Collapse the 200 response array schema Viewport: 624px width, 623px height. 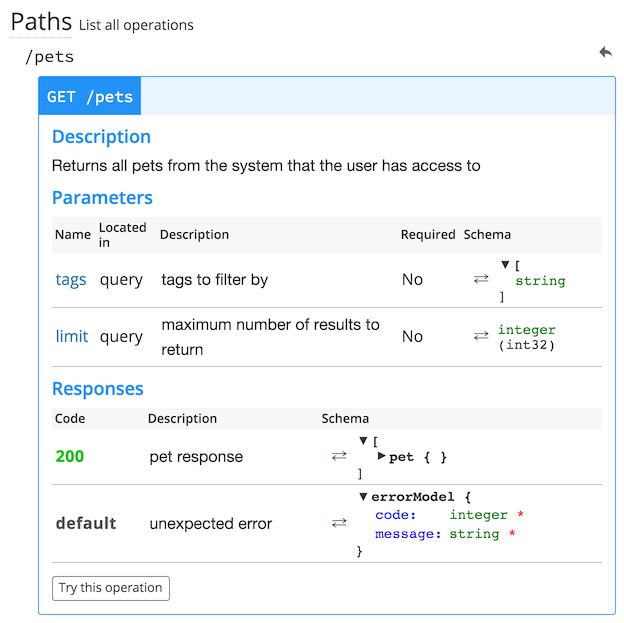point(363,441)
